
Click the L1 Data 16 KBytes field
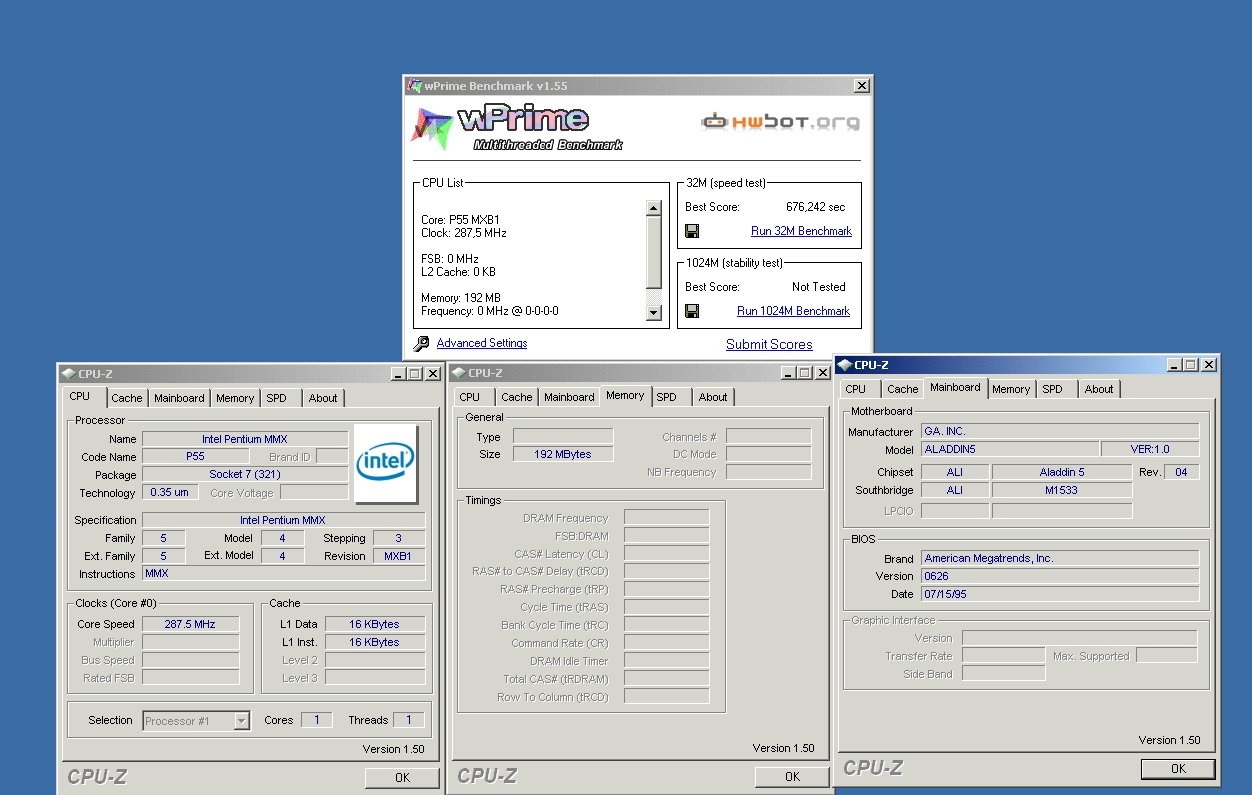pos(375,624)
